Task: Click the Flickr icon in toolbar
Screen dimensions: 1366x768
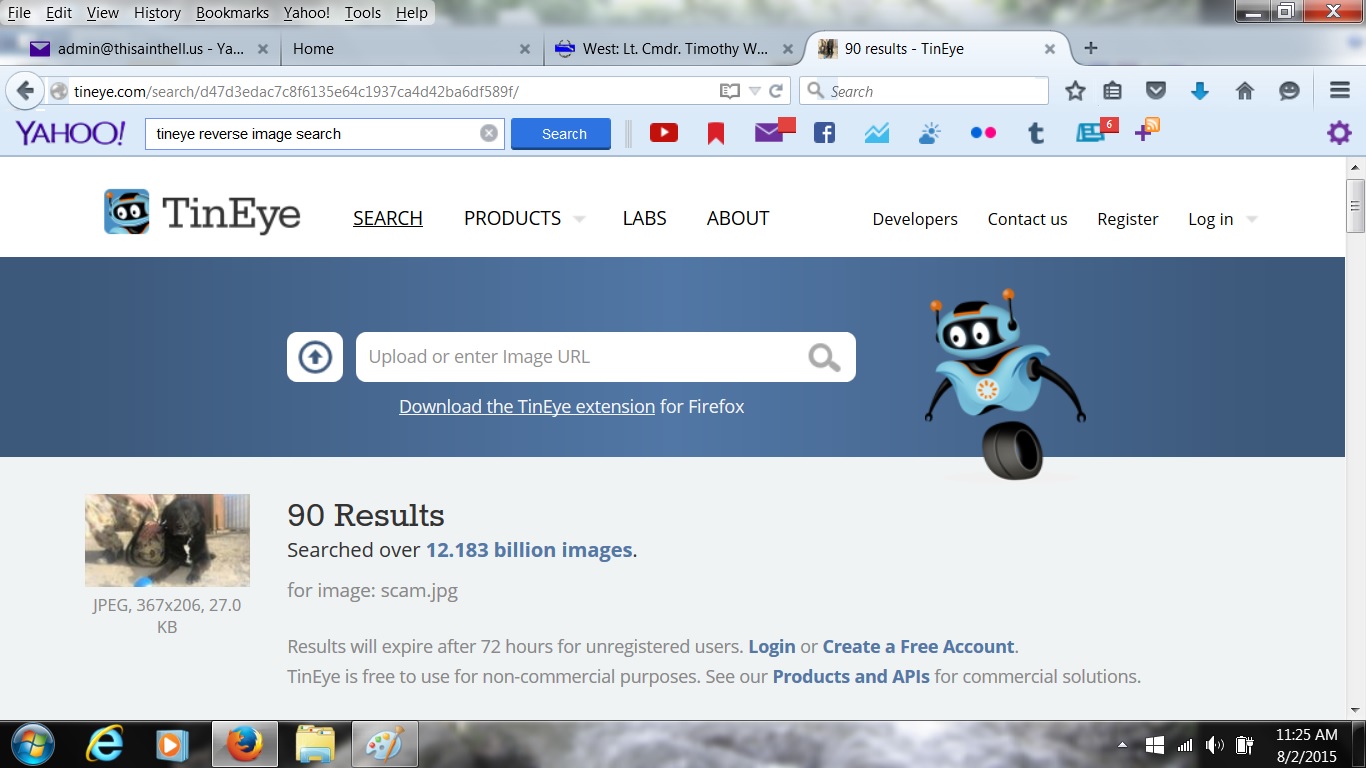Action: pos(983,133)
